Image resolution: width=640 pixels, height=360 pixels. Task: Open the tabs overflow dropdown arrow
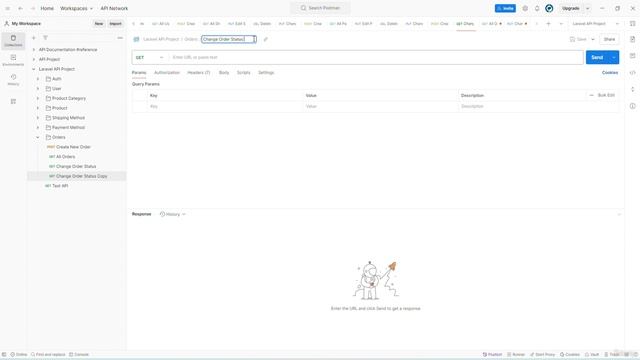click(561, 24)
